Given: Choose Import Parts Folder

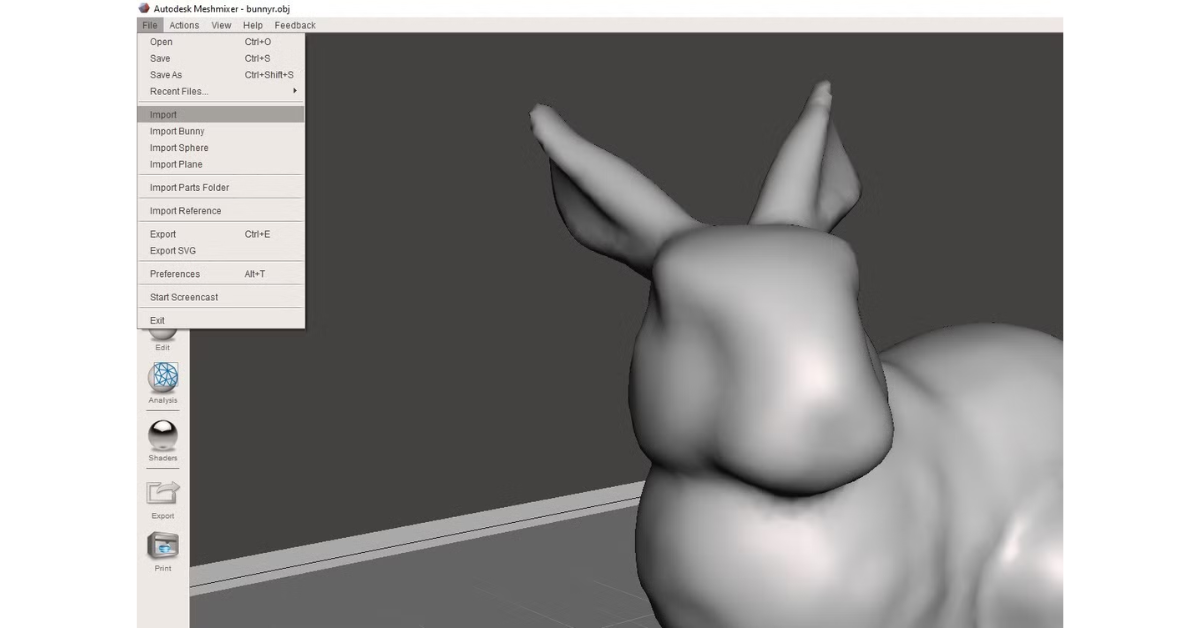Looking at the screenshot, I should pyautogui.click(x=189, y=187).
